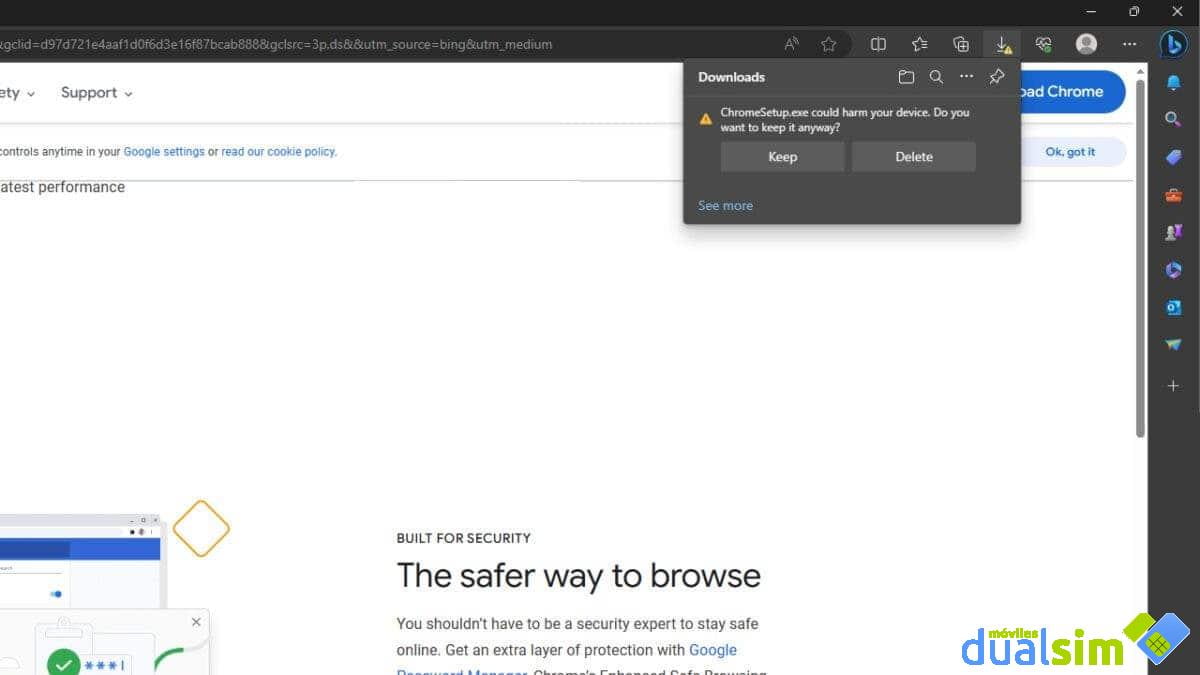Open the sidebar Games chess icon
This screenshot has height=675, width=1200.
[1173, 232]
